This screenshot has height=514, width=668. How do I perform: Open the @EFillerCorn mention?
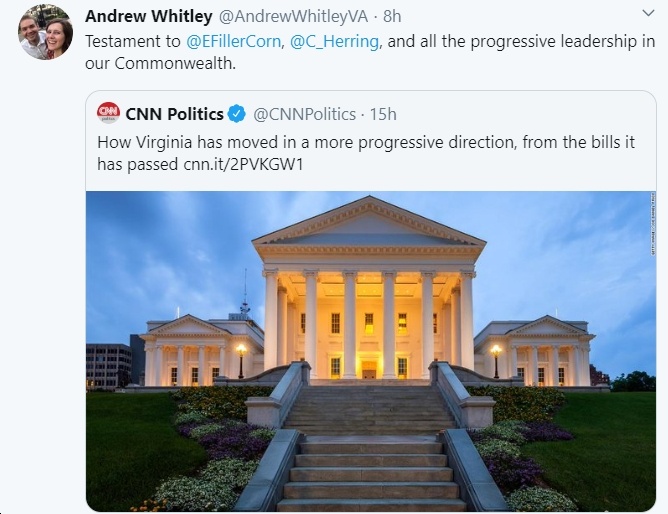pos(233,42)
